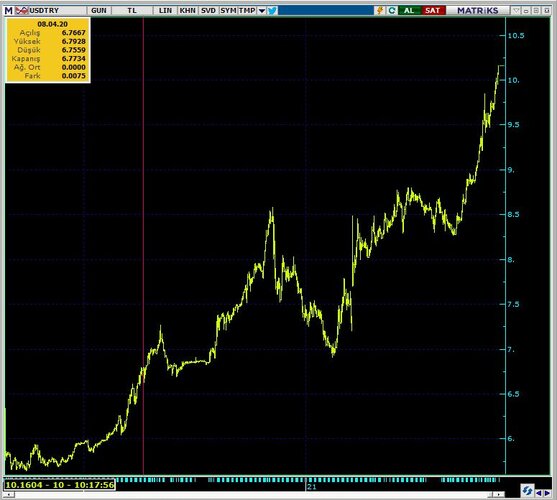Click the blue left arrow navigation icon
Image resolution: width=557 pixels, height=500 pixels.
[539, 493]
